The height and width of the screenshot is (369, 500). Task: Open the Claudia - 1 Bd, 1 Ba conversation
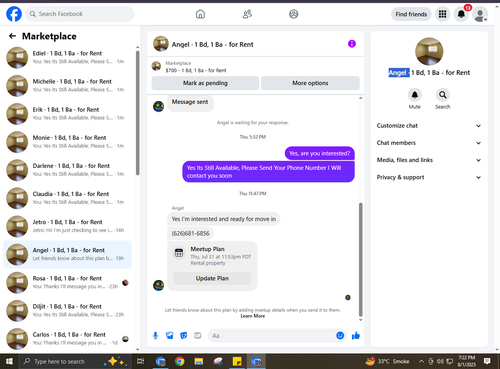pyautogui.click(x=67, y=198)
